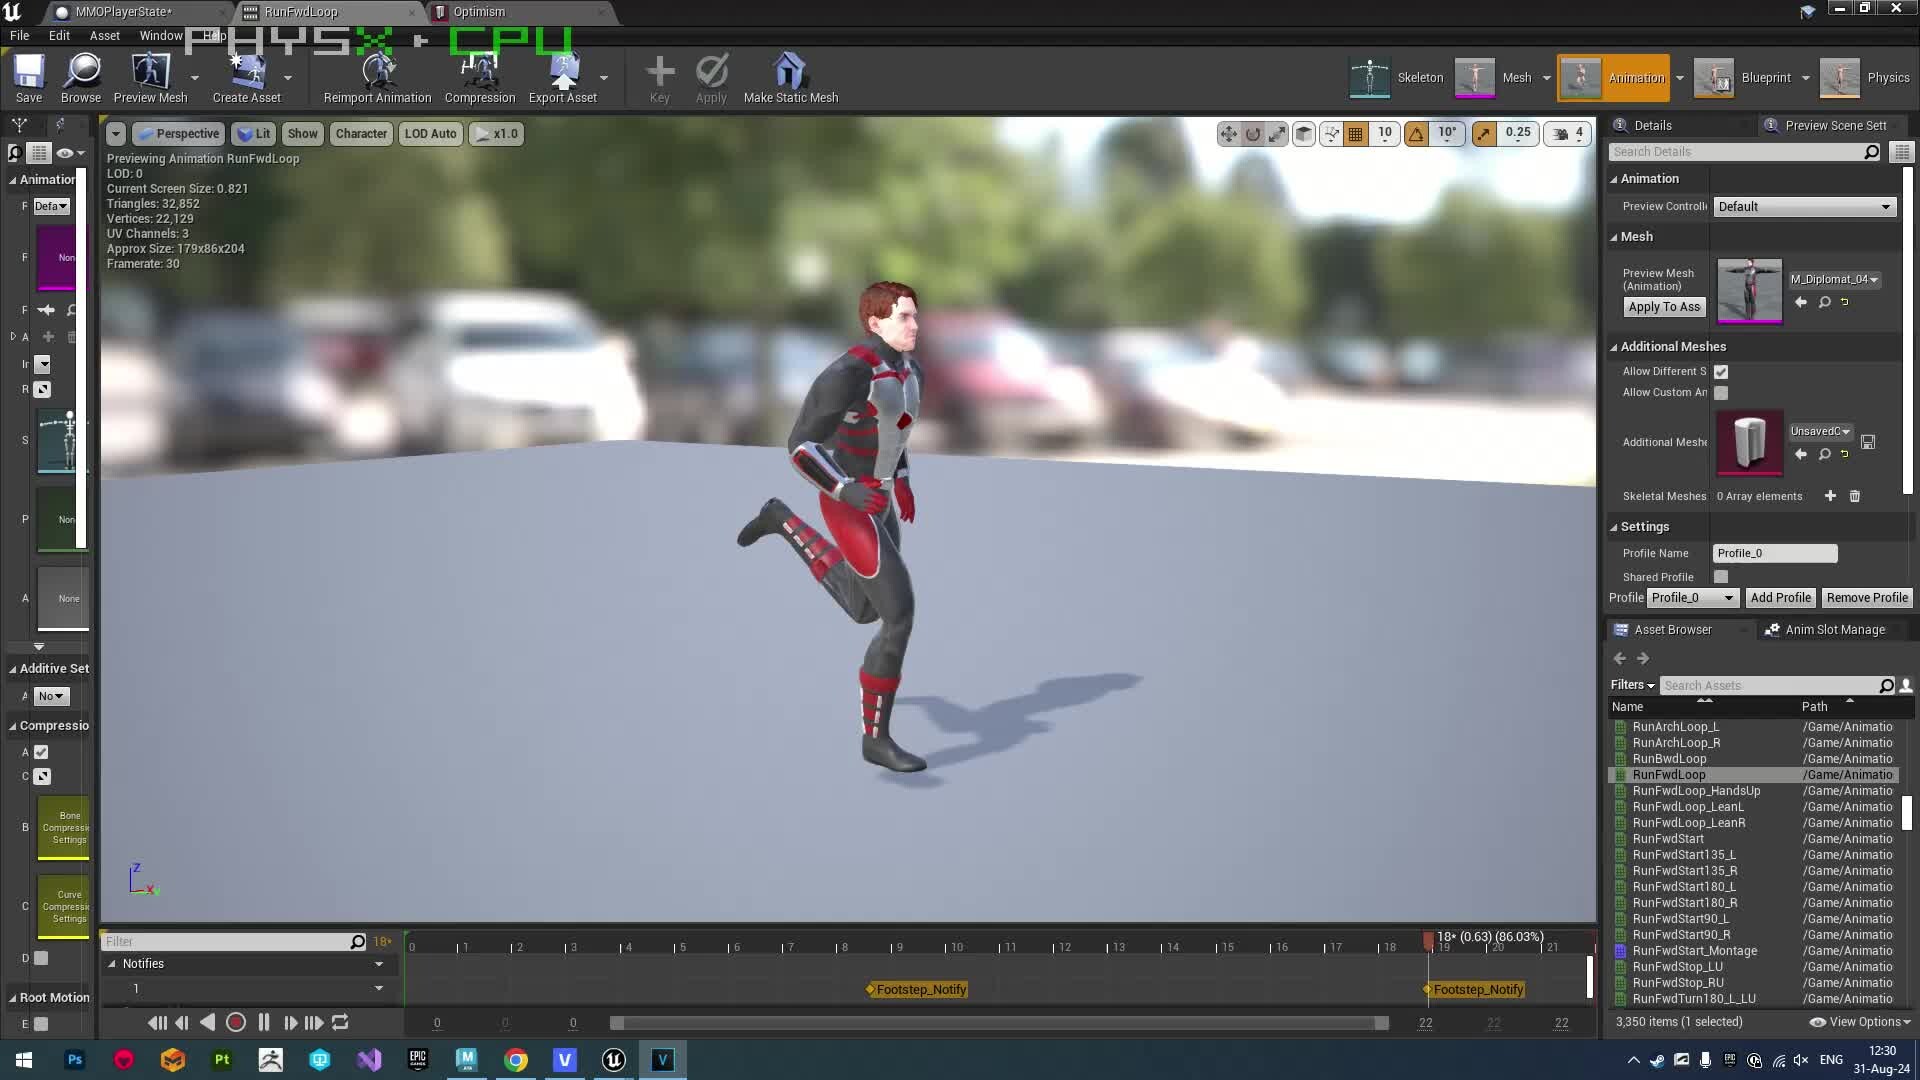Click the Apply To Asset button
Image resolution: width=1920 pixels, height=1080 pixels.
point(1663,307)
